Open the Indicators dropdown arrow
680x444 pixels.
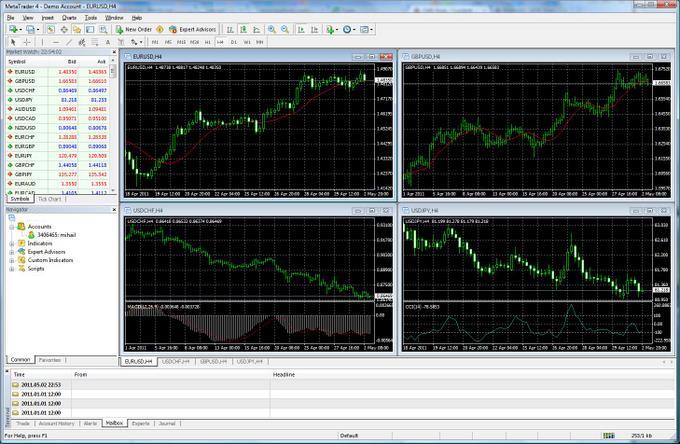point(337,29)
